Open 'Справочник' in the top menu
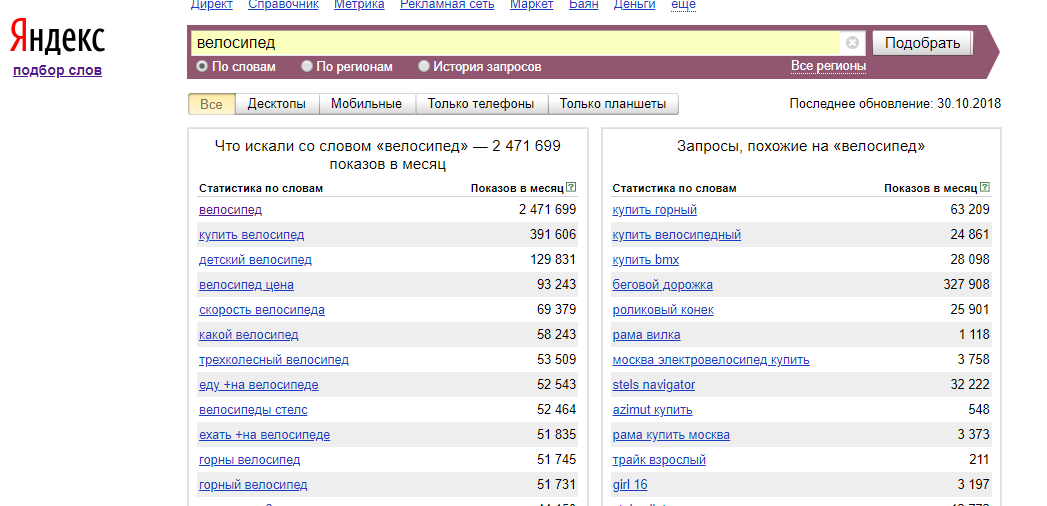Viewport: 1047px width, 506px height. pyautogui.click(x=283, y=5)
